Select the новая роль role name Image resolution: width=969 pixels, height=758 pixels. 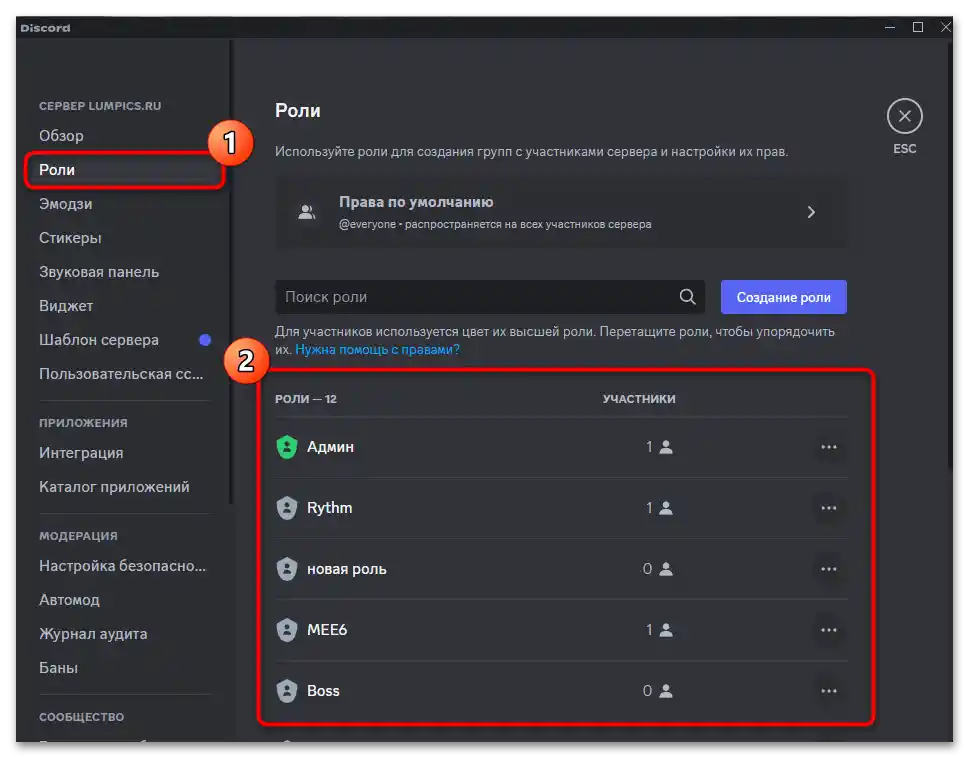(347, 569)
